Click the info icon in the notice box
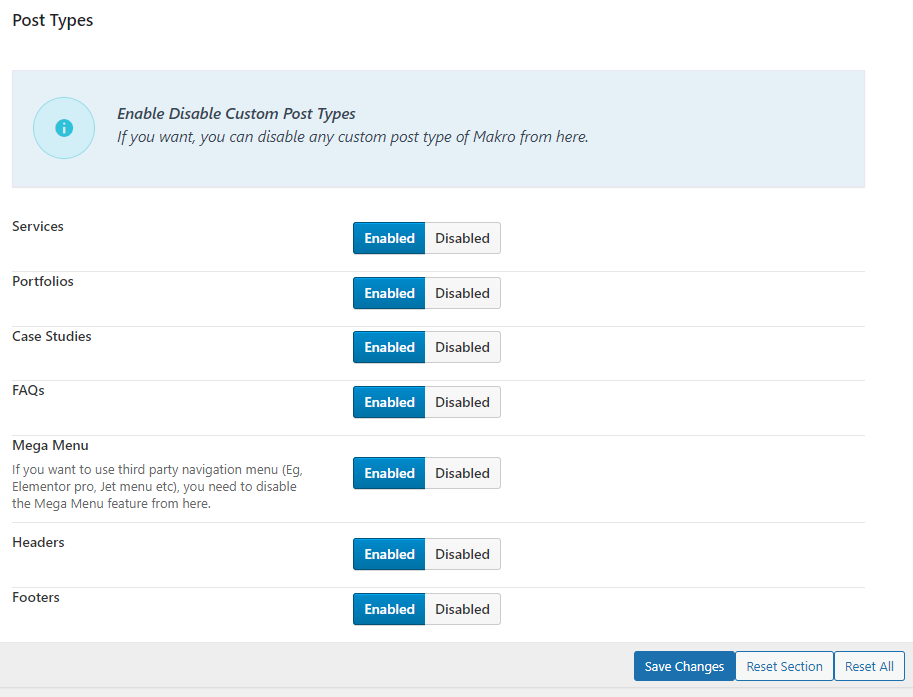This screenshot has height=697, width=913. 64,128
